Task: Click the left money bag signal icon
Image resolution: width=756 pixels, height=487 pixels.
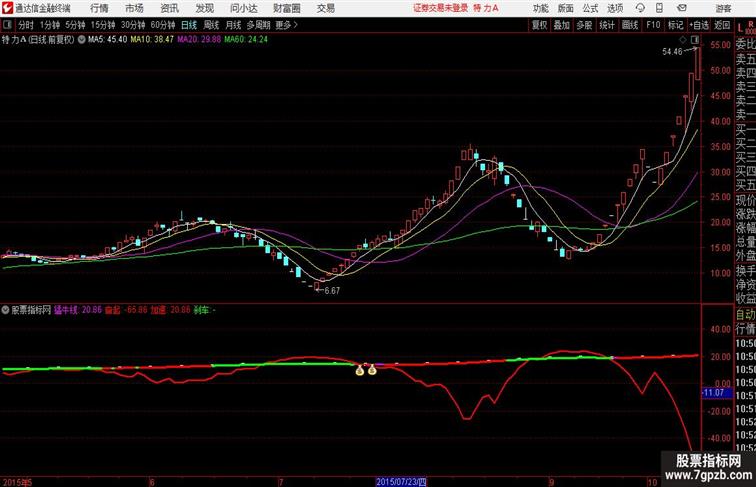Action: click(360, 370)
